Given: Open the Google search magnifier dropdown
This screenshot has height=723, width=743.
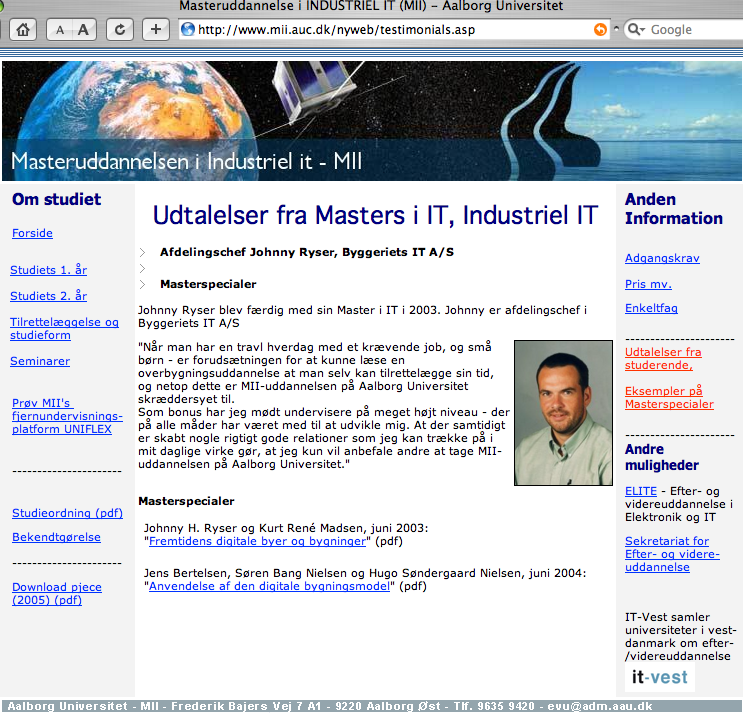Looking at the screenshot, I should [636, 29].
